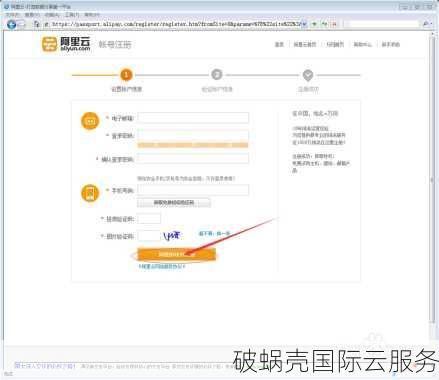Click the blue link in the page footer
This screenshot has height=380, width=439.
[x=45, y=366]
